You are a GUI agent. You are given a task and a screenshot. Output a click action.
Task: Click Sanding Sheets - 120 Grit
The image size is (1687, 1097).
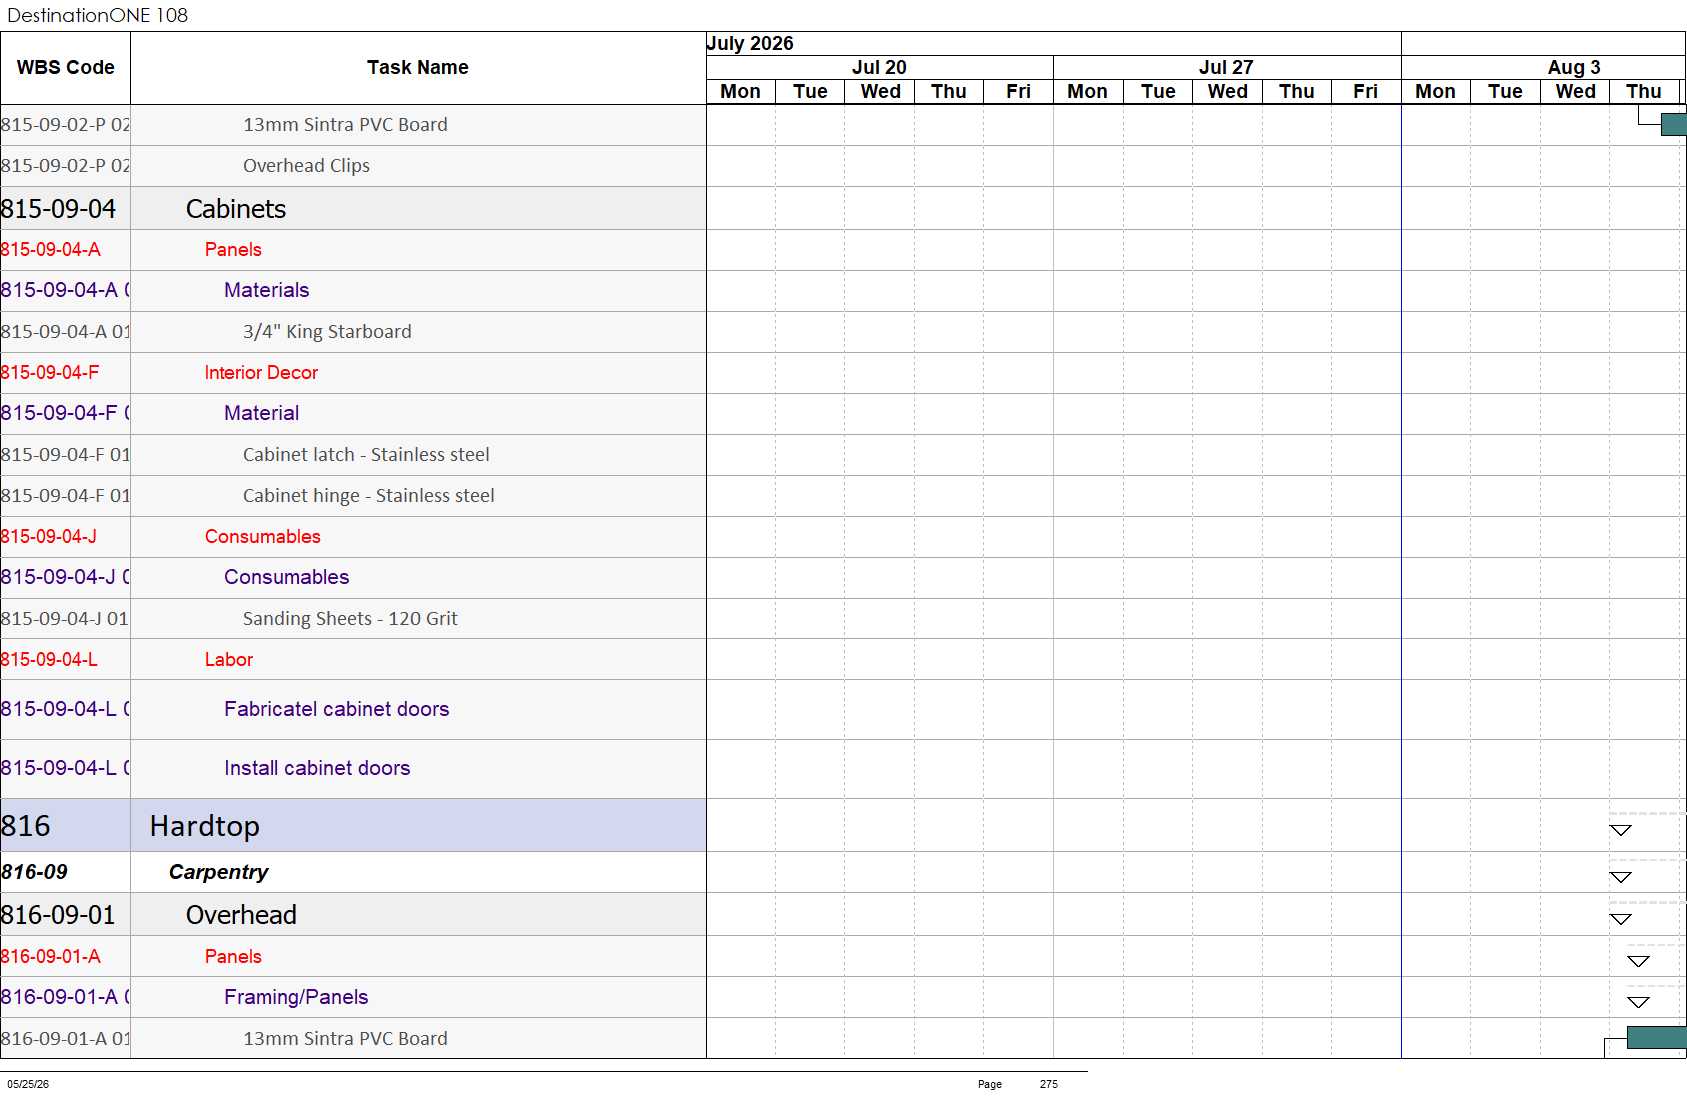click(x=350, y=618)
